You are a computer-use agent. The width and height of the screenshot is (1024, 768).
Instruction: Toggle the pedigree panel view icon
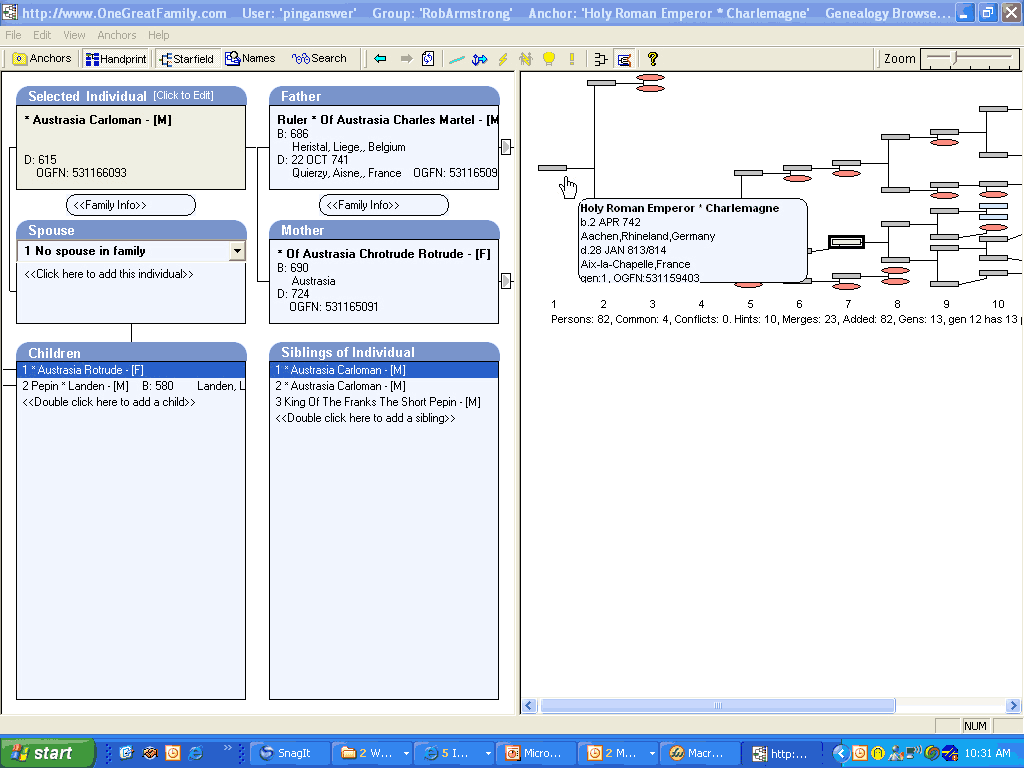[x=624, y=59]
